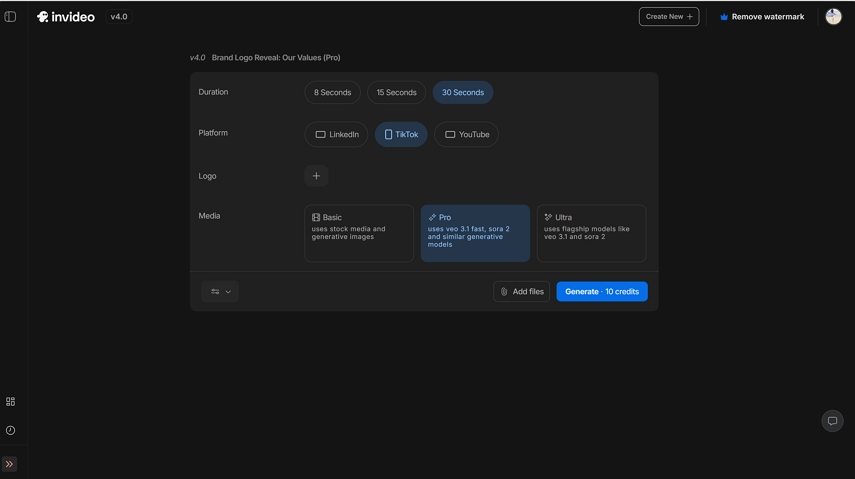Click the Media label
The height and width of the screenshot is (479, 855).
pos(209,215)
